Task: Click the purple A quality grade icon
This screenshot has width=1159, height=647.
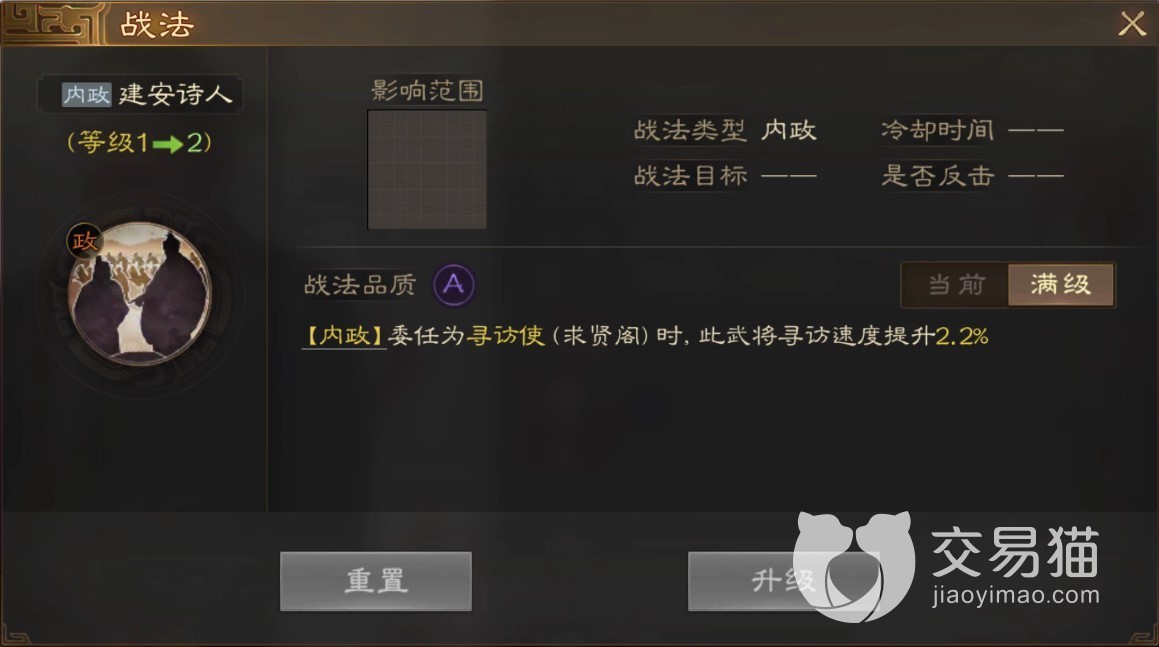Action: point(454,285)
